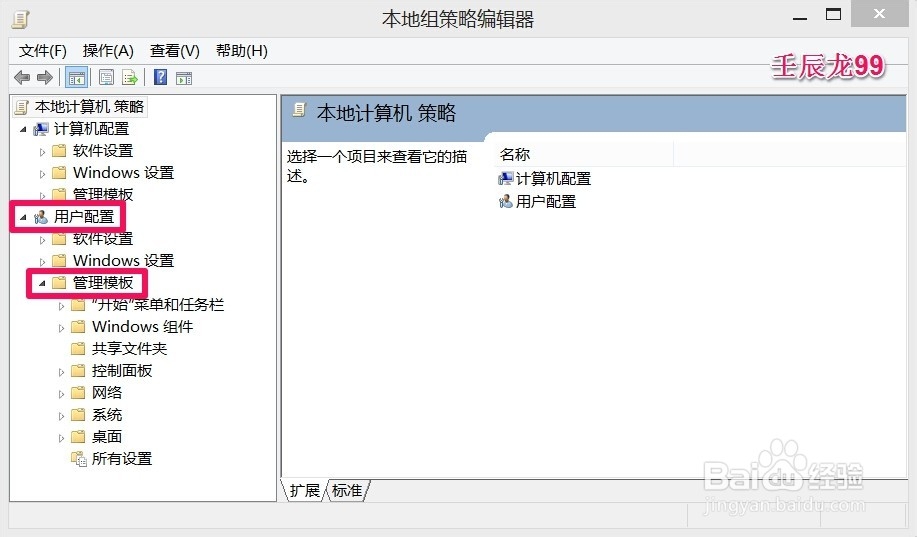
Task: Expand 软件设置 under 计算机配置
Action: pyautogui.click(x=42, y=152)
